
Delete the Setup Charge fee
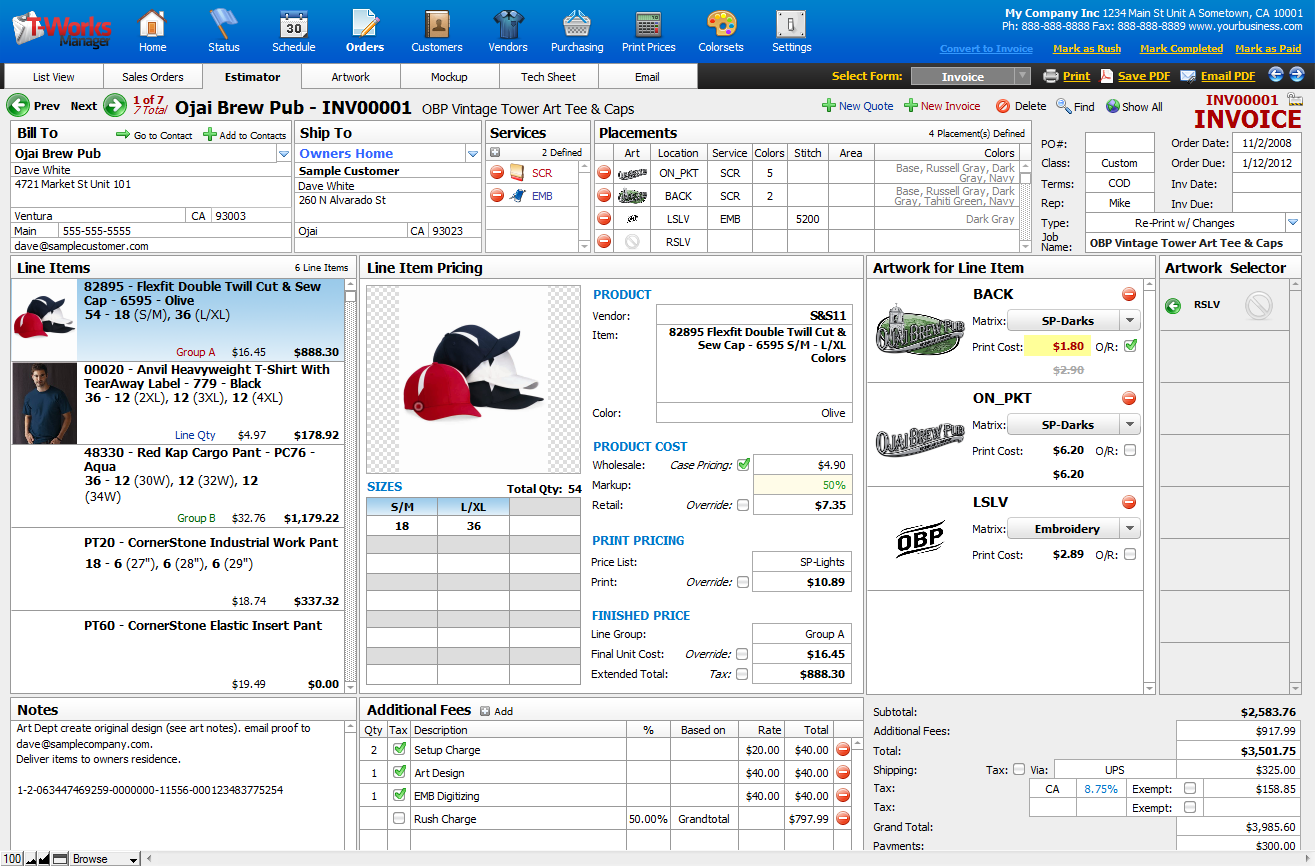(843, 749)
